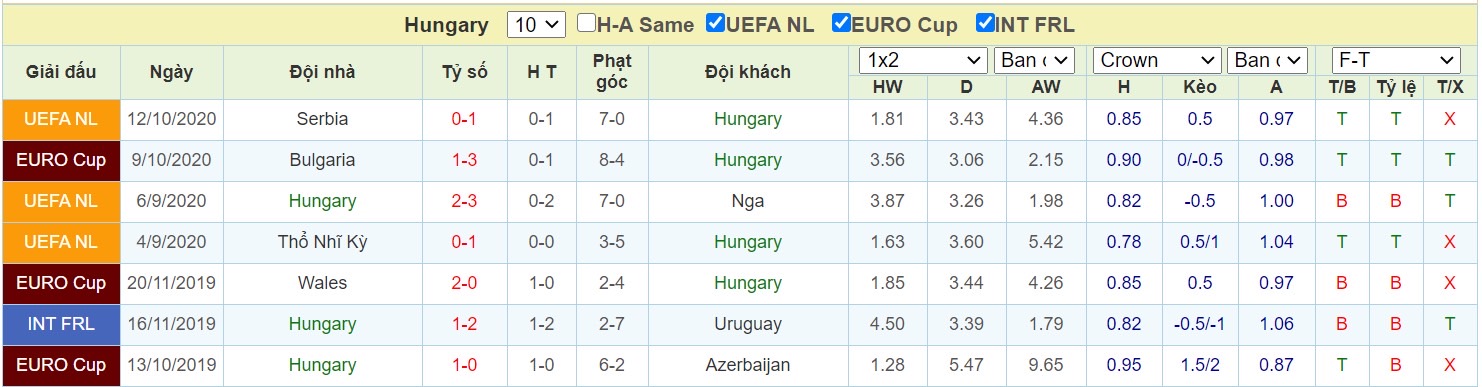Open the match count dropdown showing 10
The height and width of the screenshot is (387, 1482).
[537, 25]
